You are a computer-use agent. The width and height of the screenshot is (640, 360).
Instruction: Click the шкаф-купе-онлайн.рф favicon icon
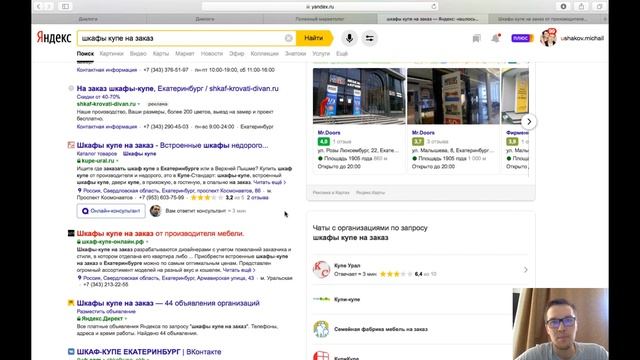click(x=71, y=233)
